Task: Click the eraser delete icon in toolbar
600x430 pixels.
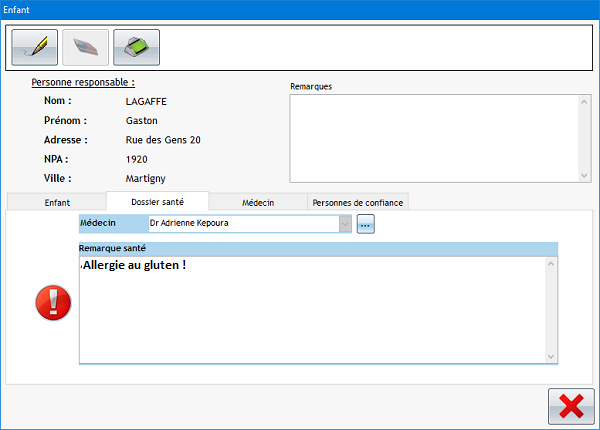Action: click(x=85, y=46)
